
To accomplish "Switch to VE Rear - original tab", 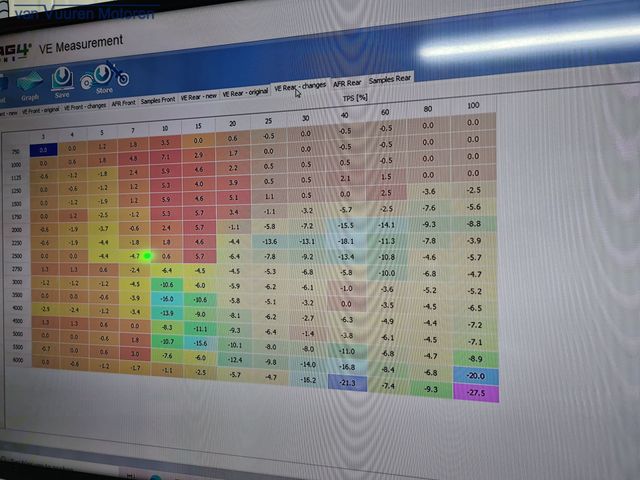I will [245, 93].
